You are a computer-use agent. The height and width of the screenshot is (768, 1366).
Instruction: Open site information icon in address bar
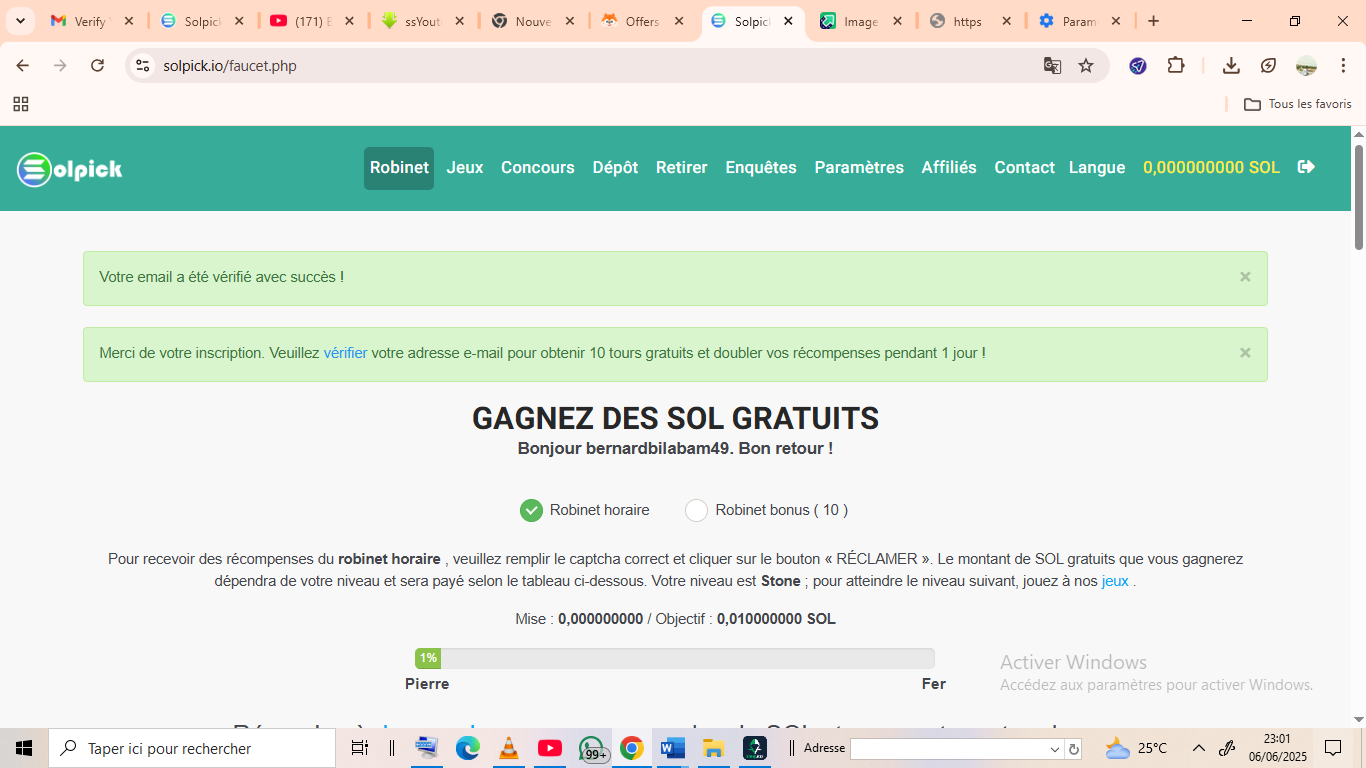coord(143,66)
